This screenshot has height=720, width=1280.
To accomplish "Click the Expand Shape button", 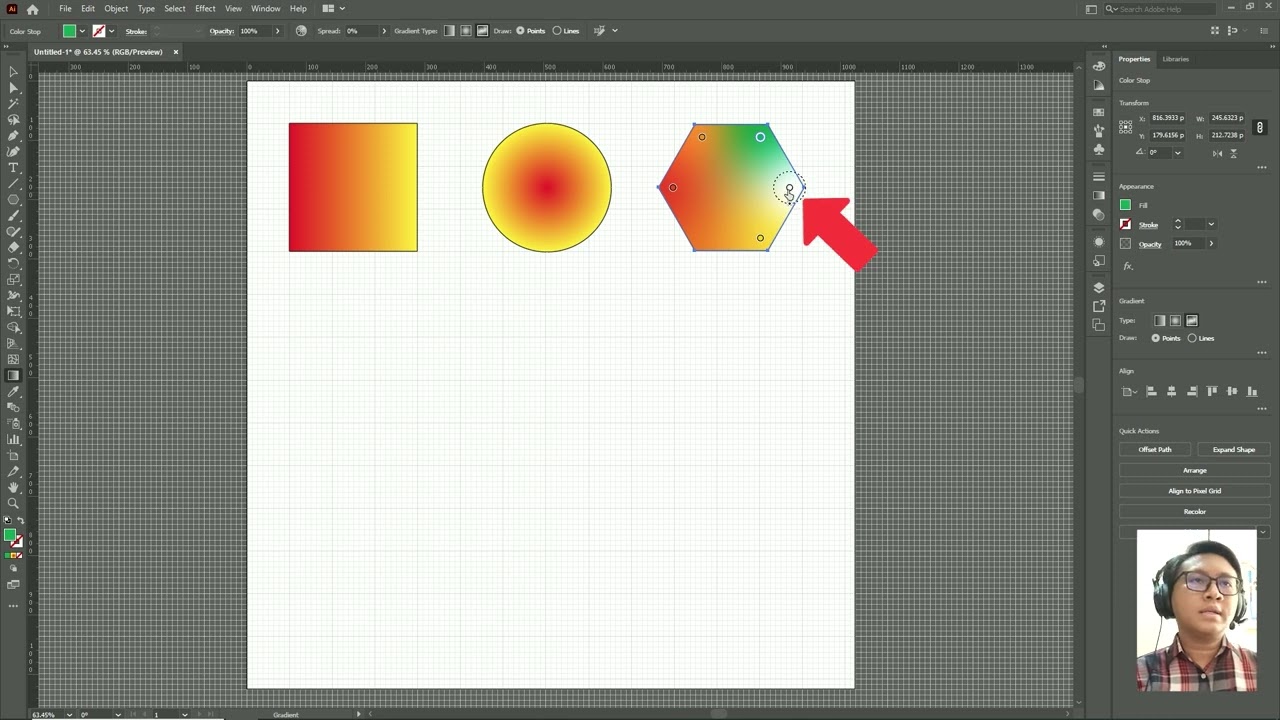I will tap(1233, 450).
